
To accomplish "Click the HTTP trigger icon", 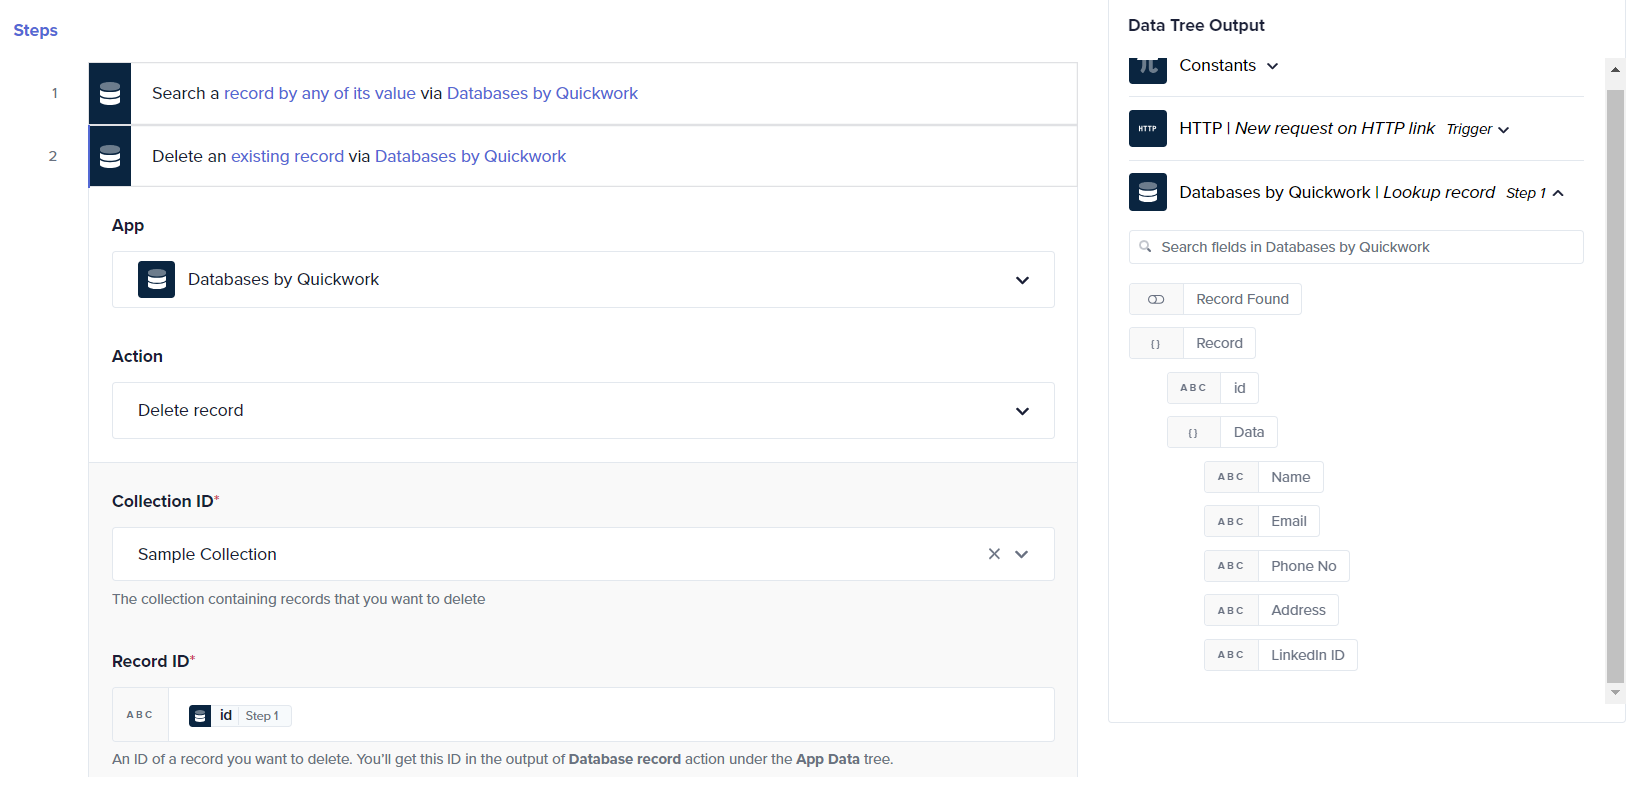I will (1148, 129).
